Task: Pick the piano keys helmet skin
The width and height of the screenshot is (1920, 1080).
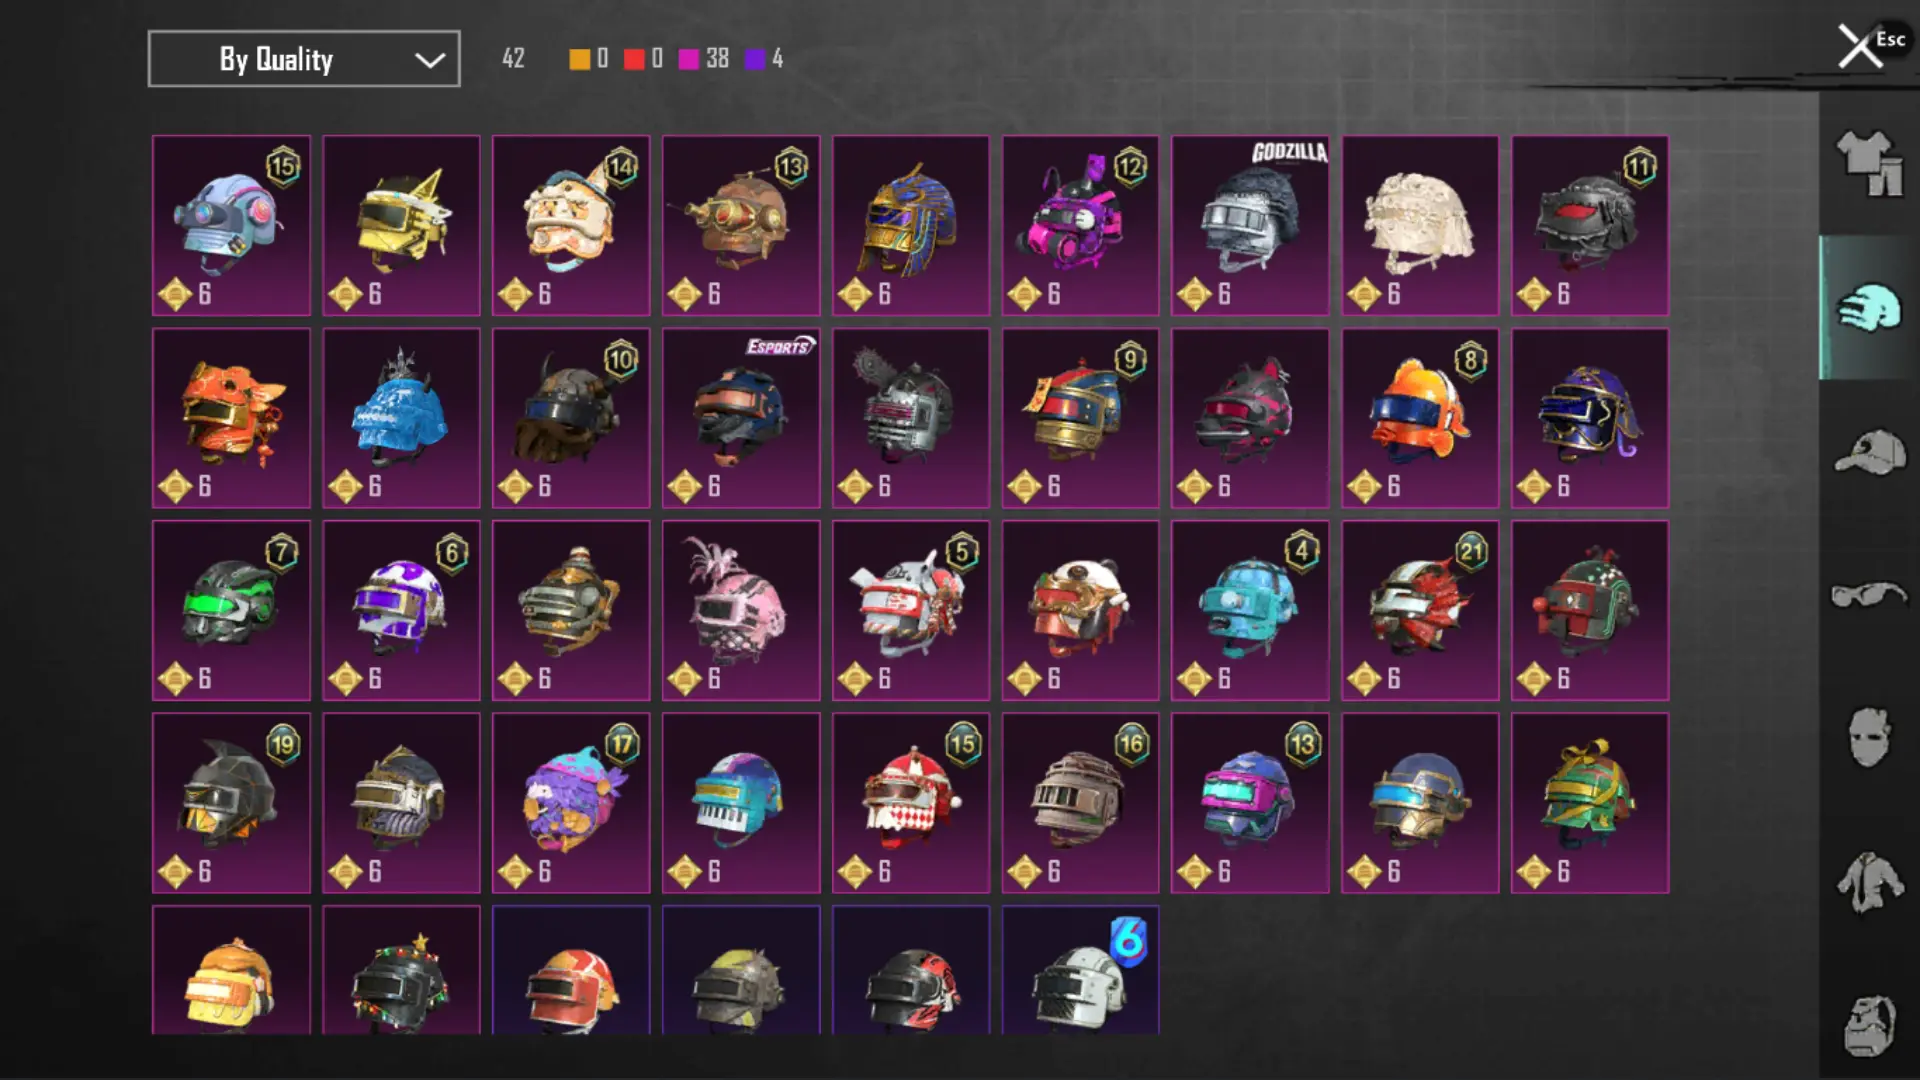Action: coord(741,803)
